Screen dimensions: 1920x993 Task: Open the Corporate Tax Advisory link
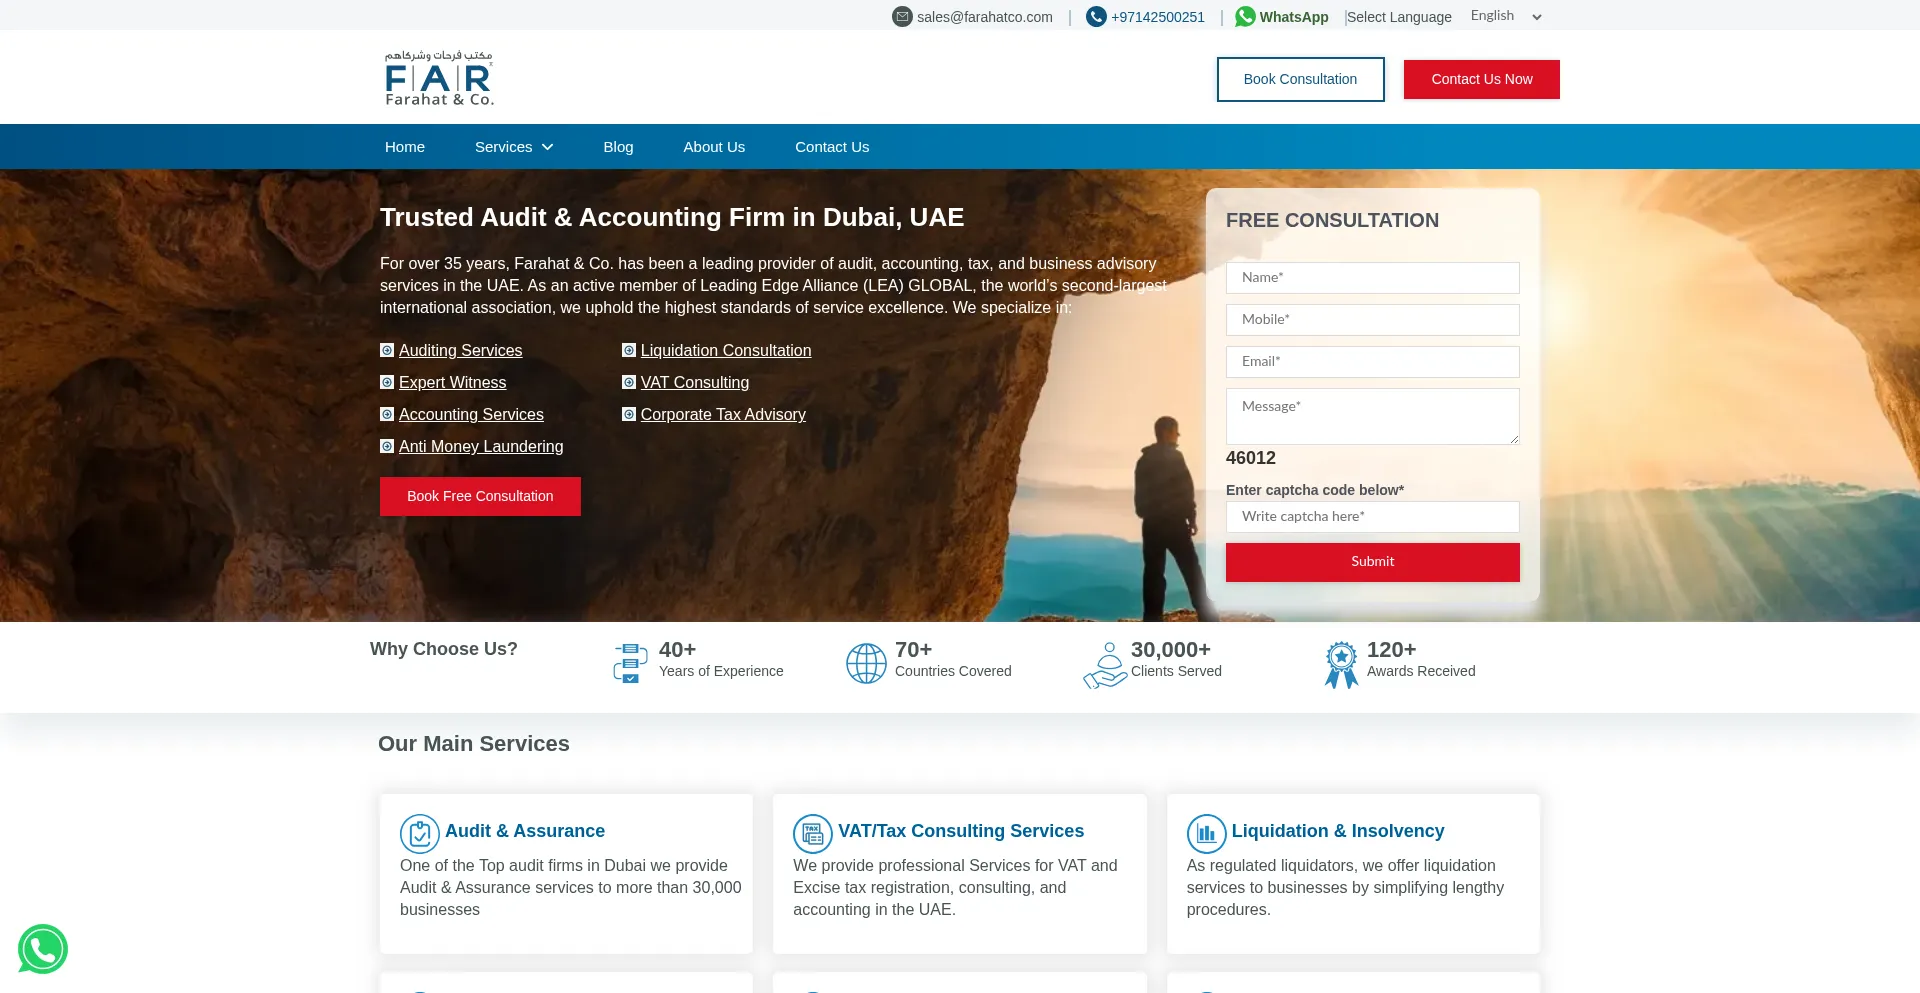[x=722, y=414]
